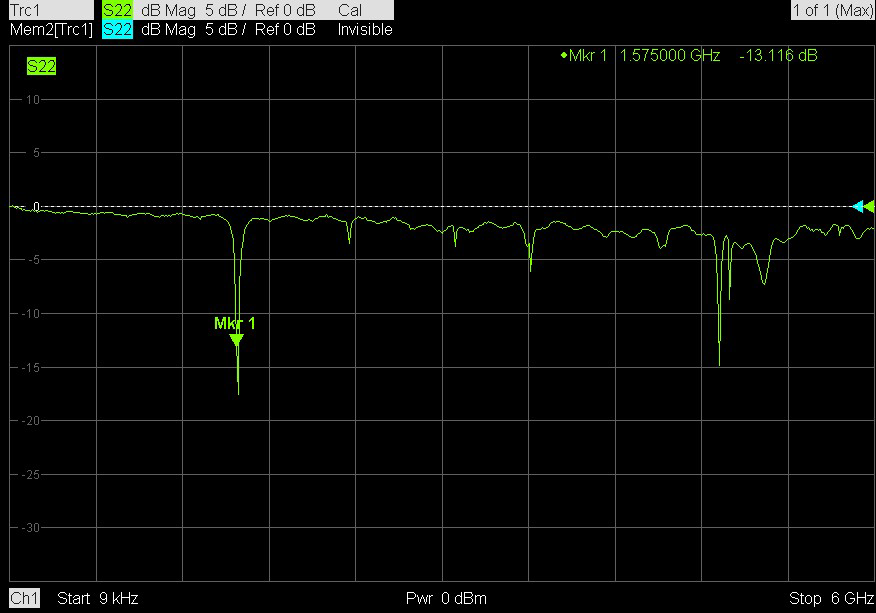
Task: Click Ref 0 dB in Trc1 row
Action: (x=285, y=10)
